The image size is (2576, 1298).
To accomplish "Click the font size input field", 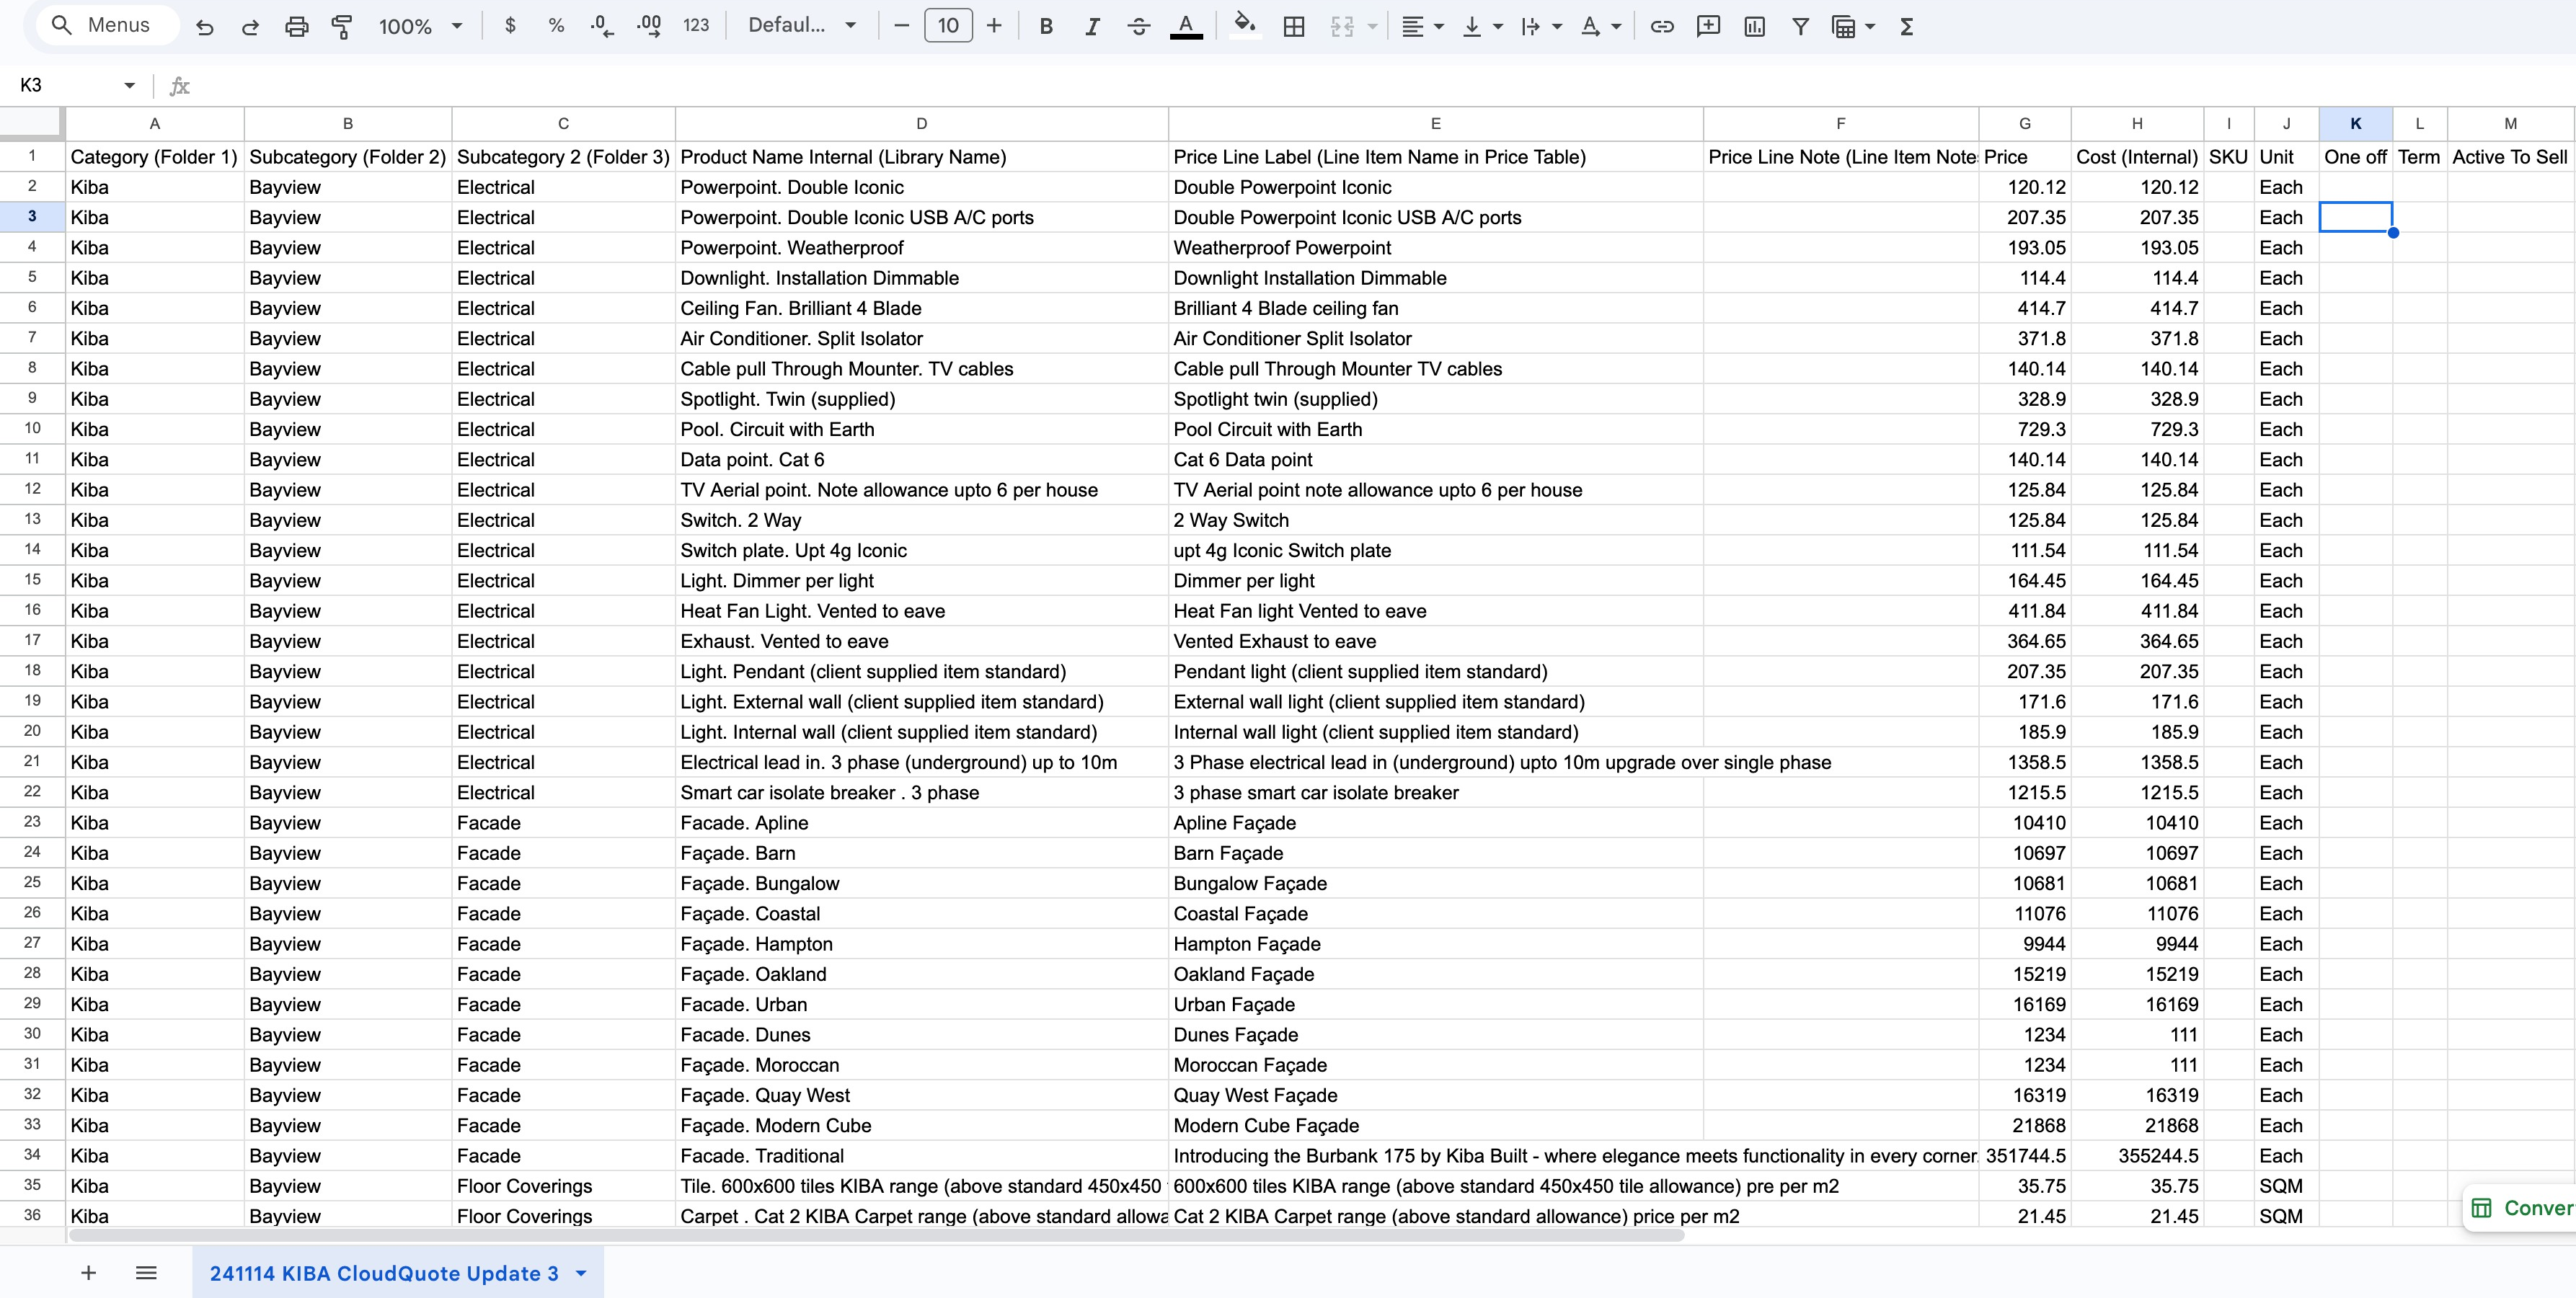I will tap(948, 26).
